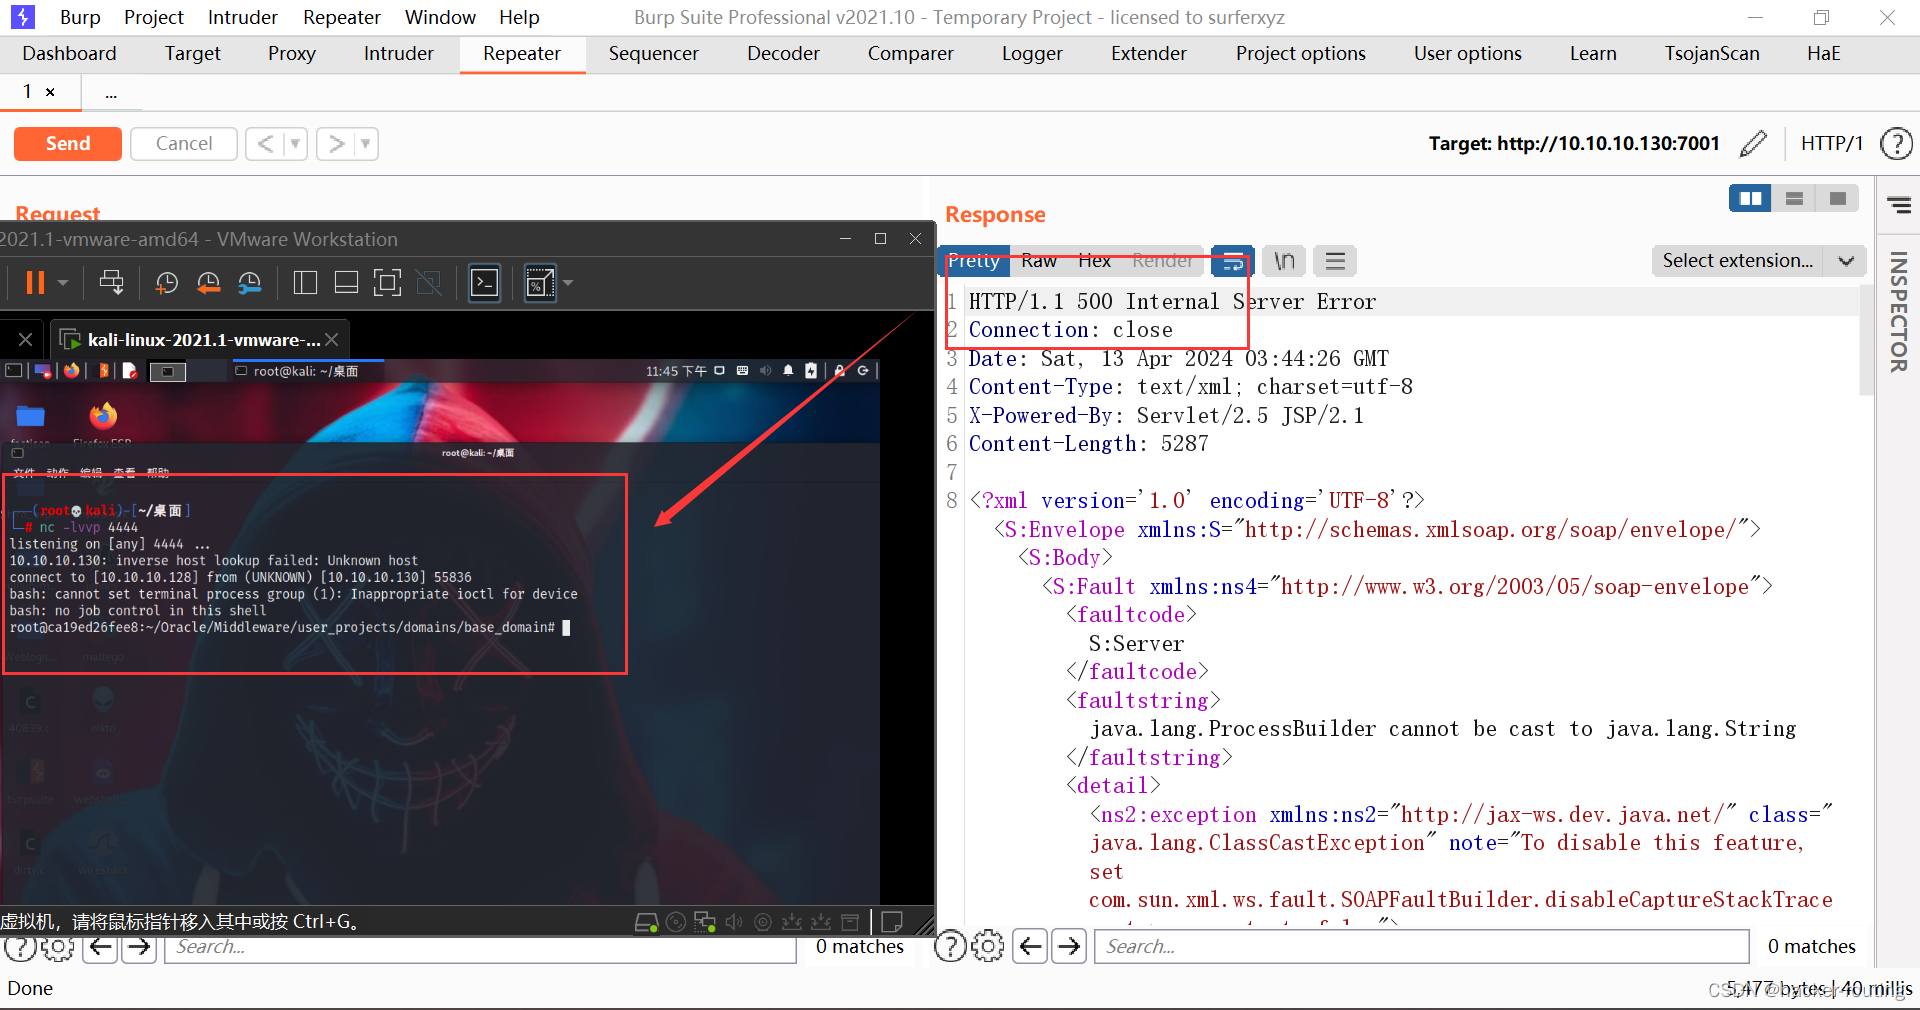
Task: Take a VMware snapshot
Action: (166, 284)
